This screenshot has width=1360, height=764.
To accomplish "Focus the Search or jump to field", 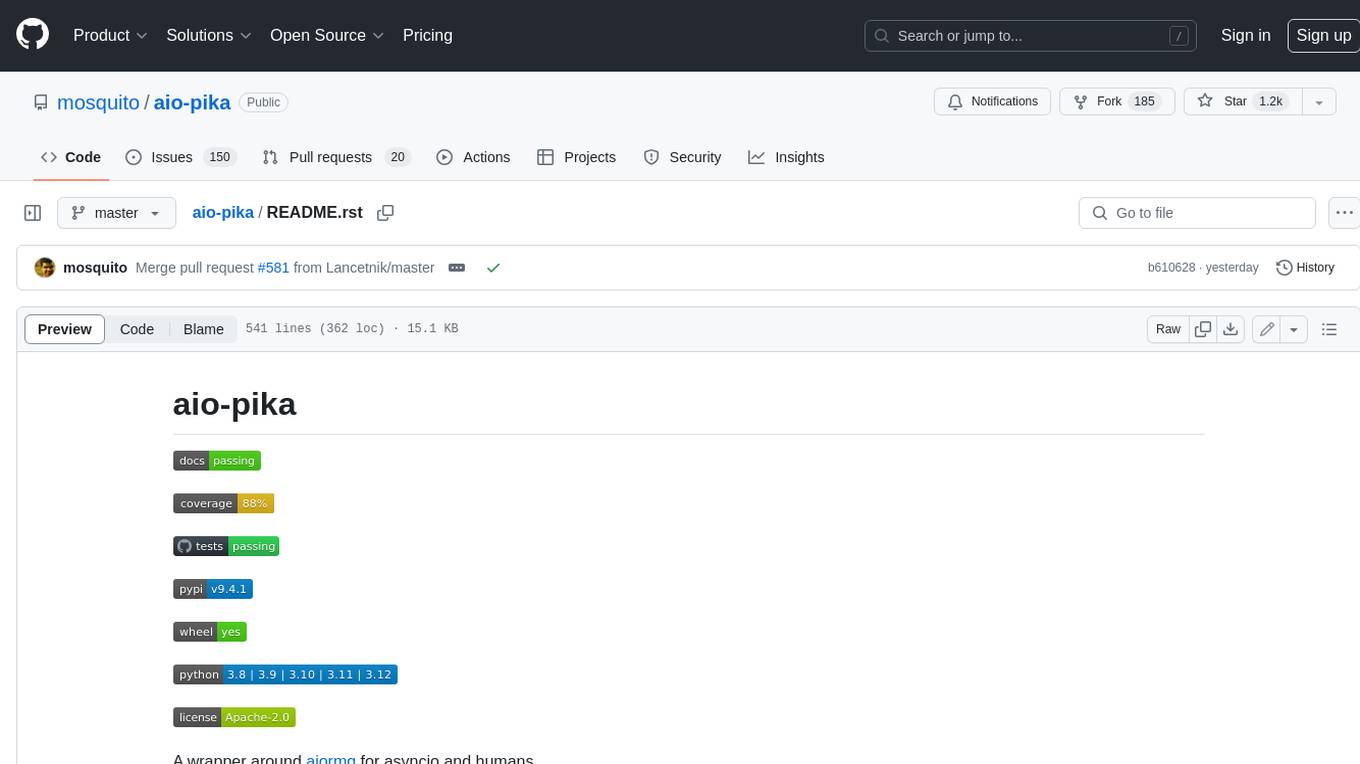I will coord(1031,36).
